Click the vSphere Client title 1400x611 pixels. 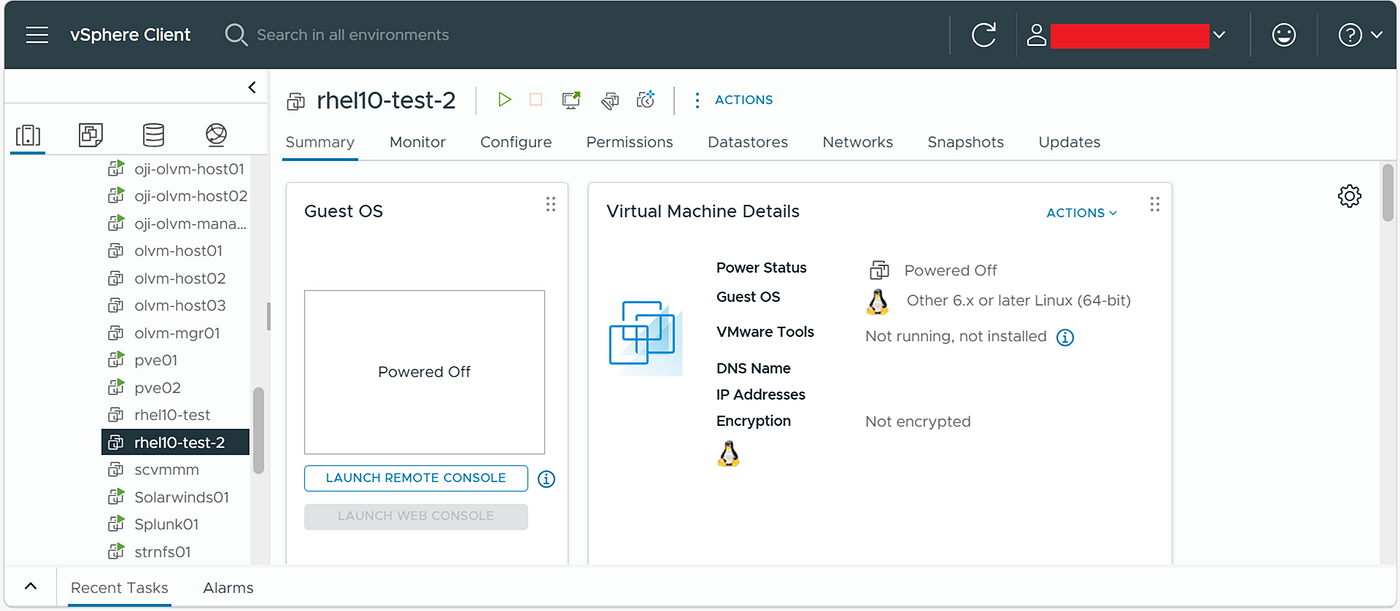point(130,35)
